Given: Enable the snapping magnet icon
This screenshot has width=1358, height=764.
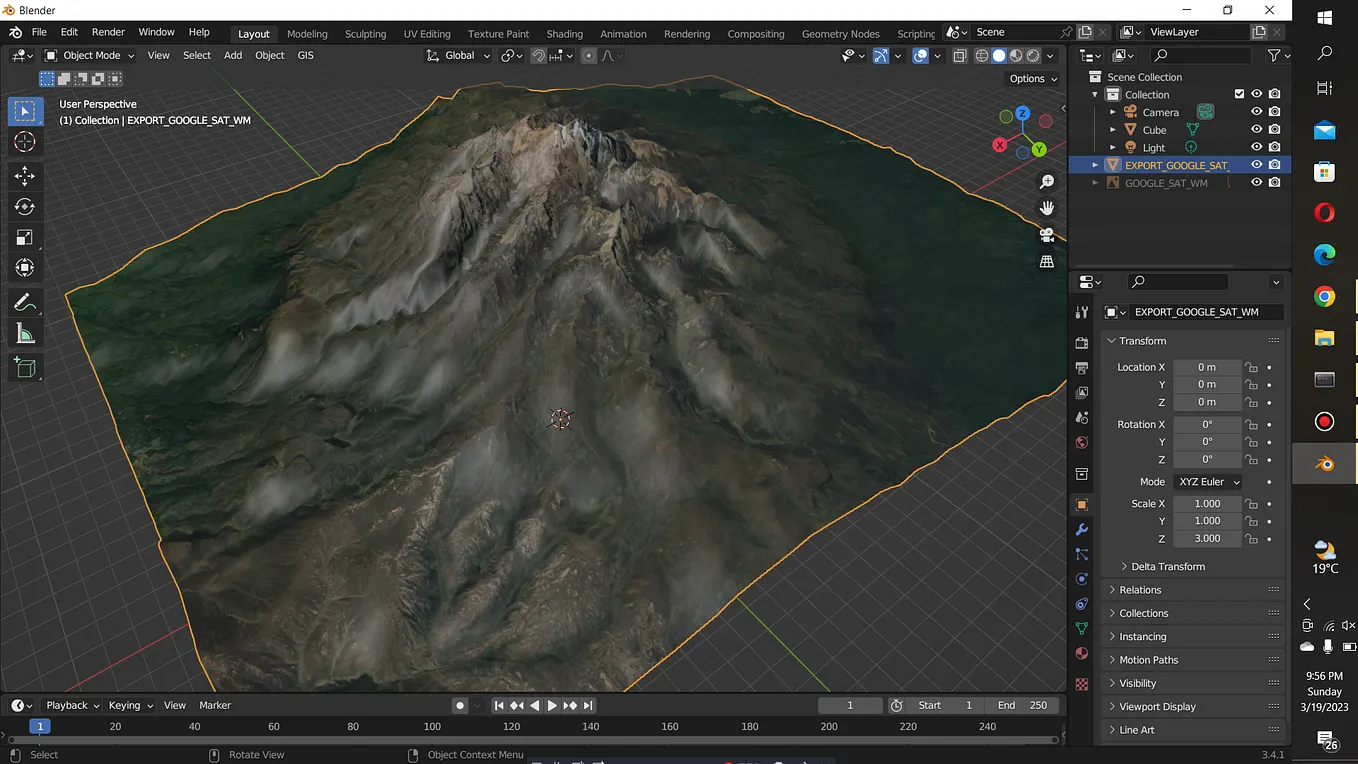Looking at the screenshot, I should tap(537, 55).
